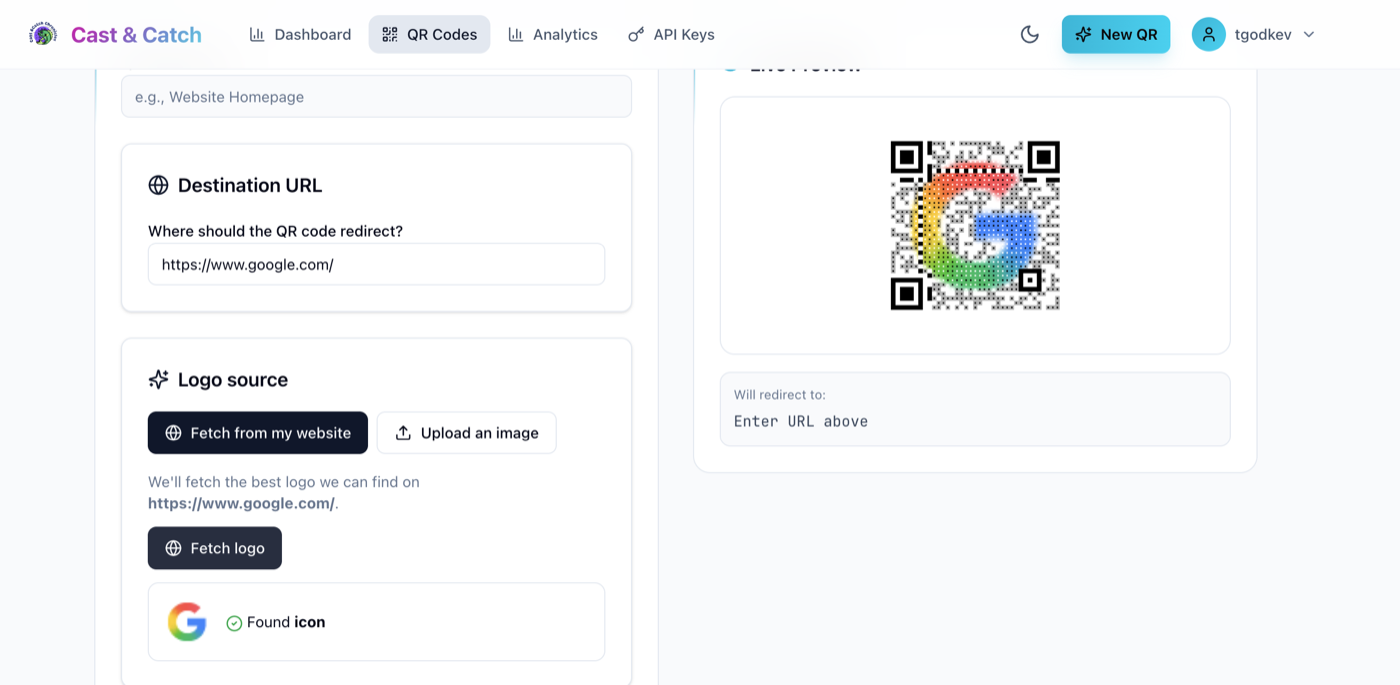Image resolution: width=1400 pixels, height=685 pixels.
Task: Edit the https://www.google.com/ URL field
Action: click(376, 265)
